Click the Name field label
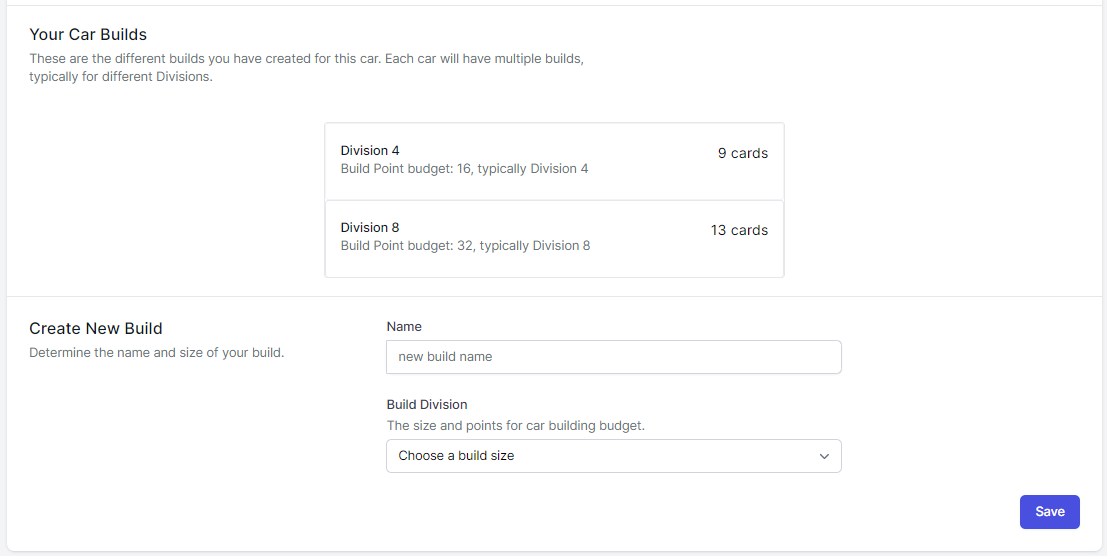The image size is (1107, 556). (404, 327)
